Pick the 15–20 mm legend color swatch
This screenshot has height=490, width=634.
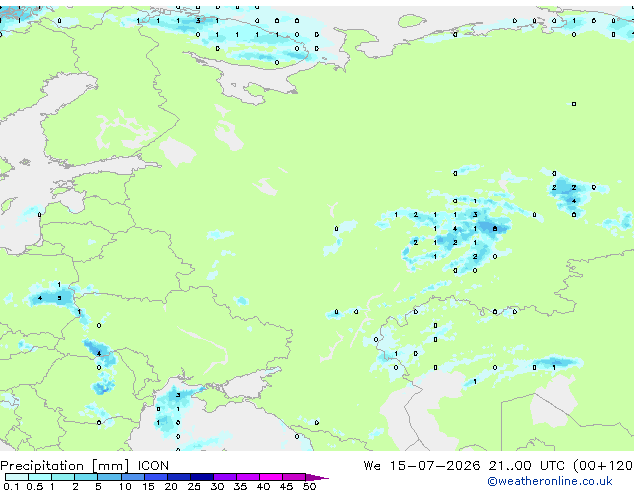point(156,477)
